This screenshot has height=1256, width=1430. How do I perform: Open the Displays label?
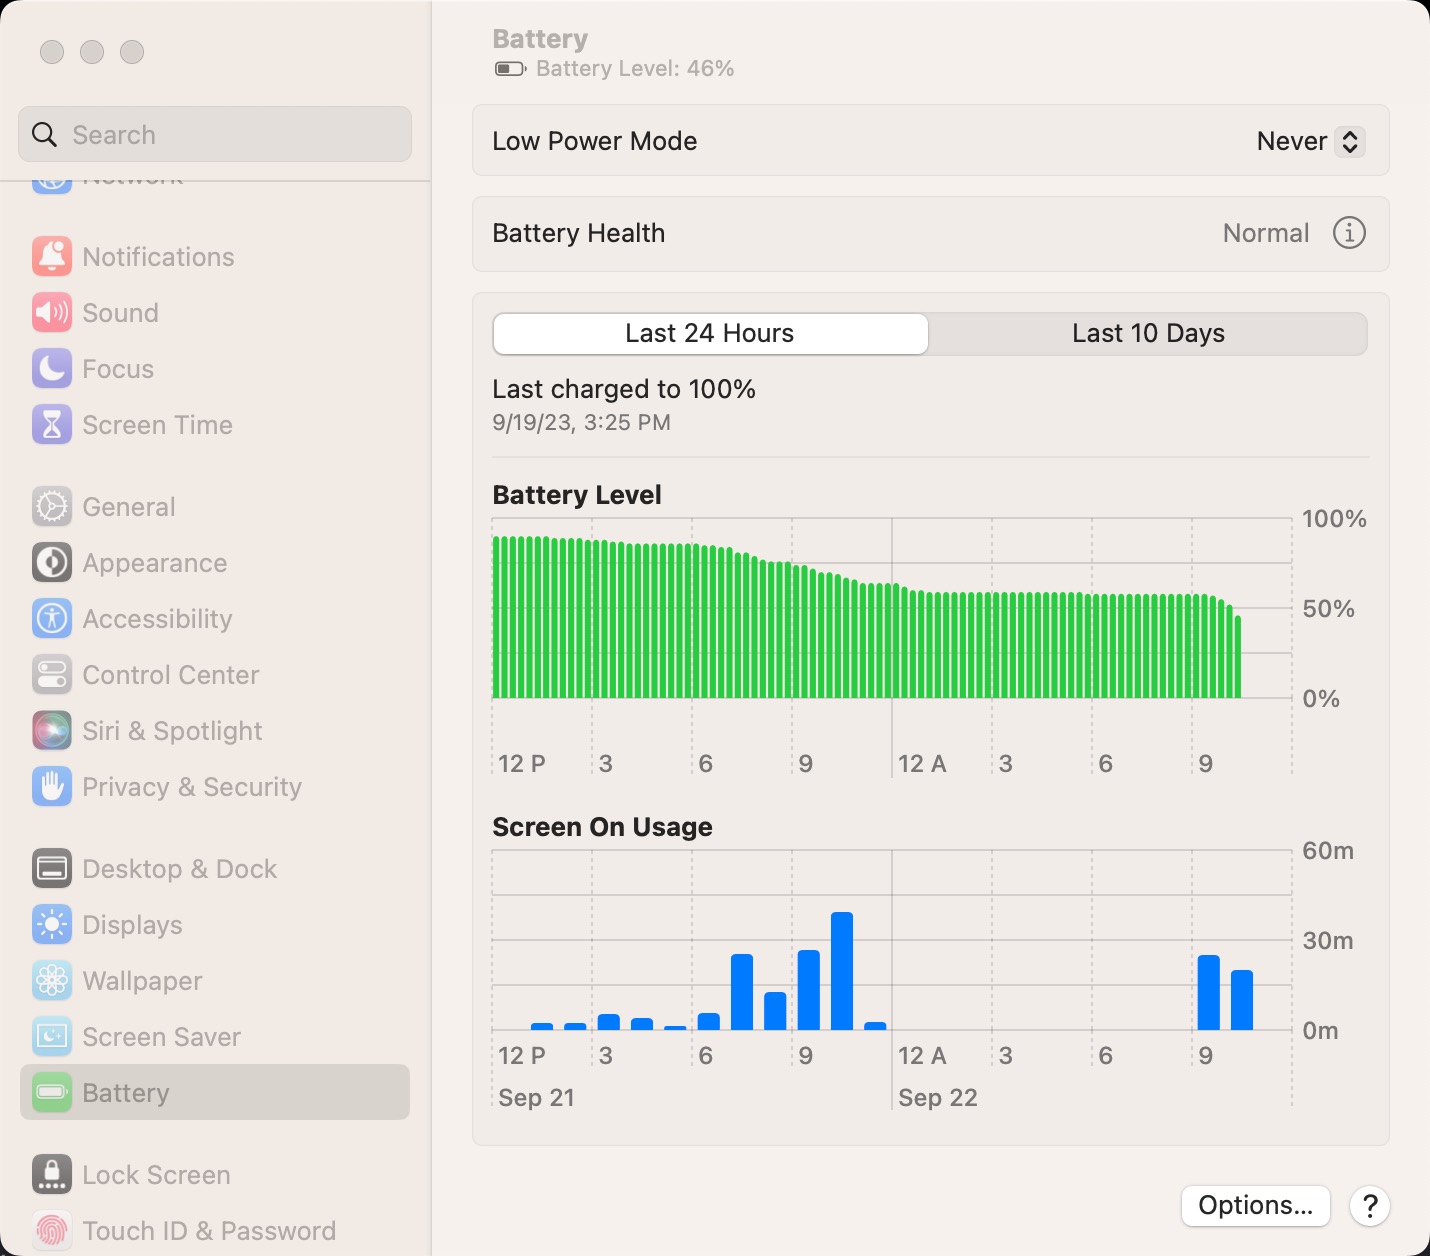[132, 925]
